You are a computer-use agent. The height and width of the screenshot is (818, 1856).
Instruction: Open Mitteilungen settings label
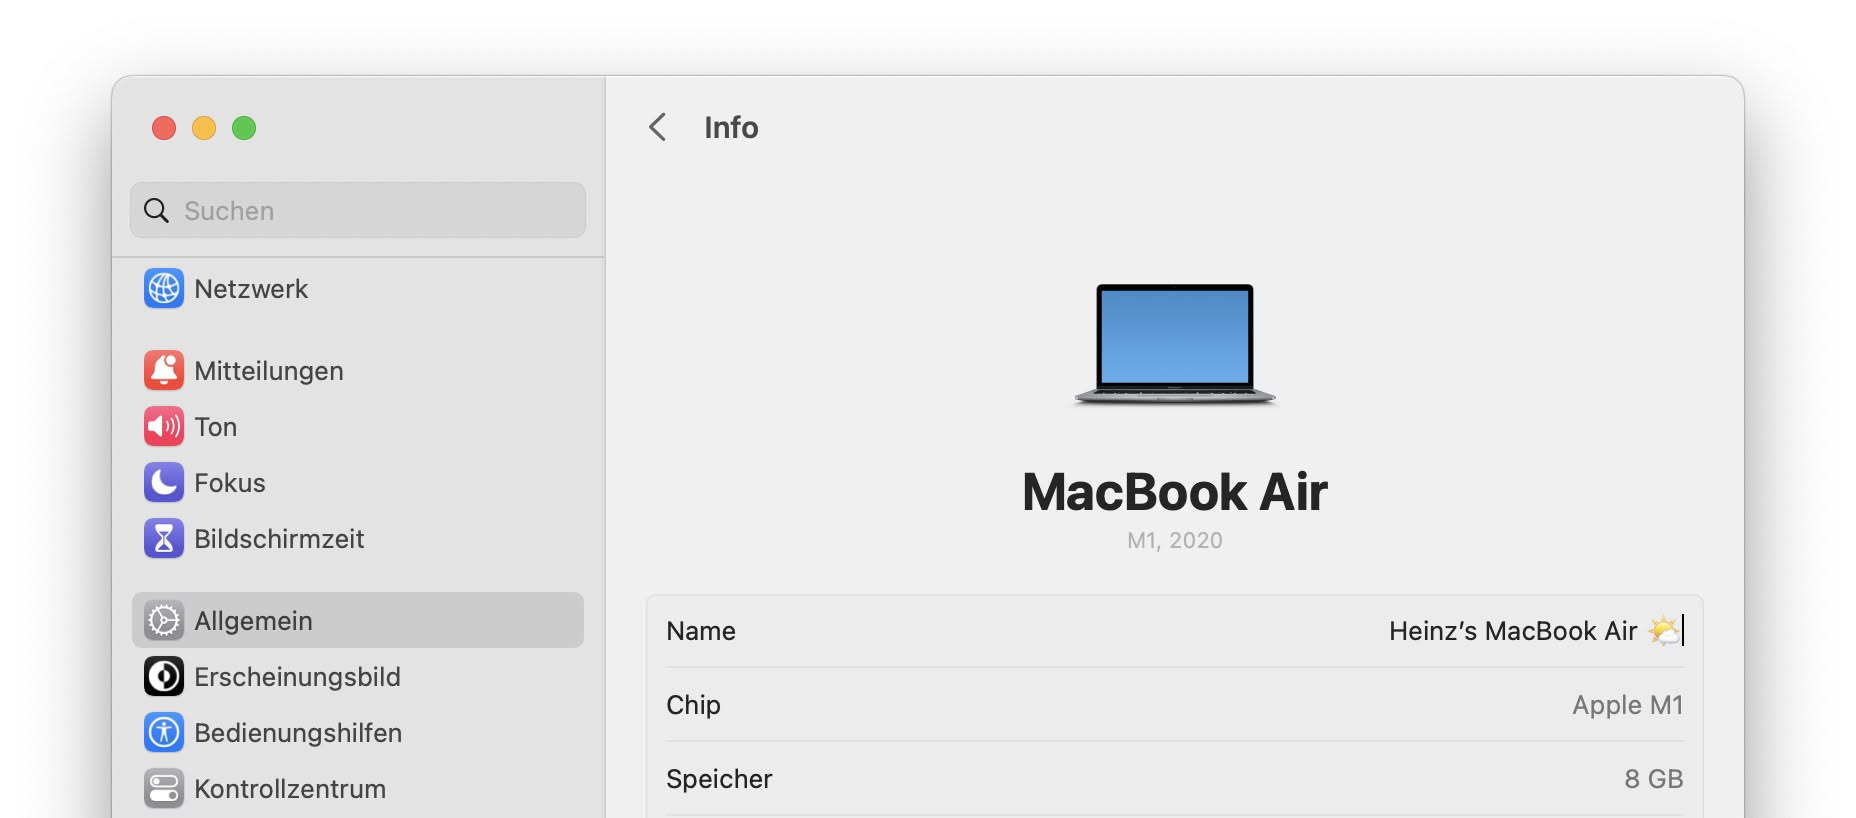(269, 371)
